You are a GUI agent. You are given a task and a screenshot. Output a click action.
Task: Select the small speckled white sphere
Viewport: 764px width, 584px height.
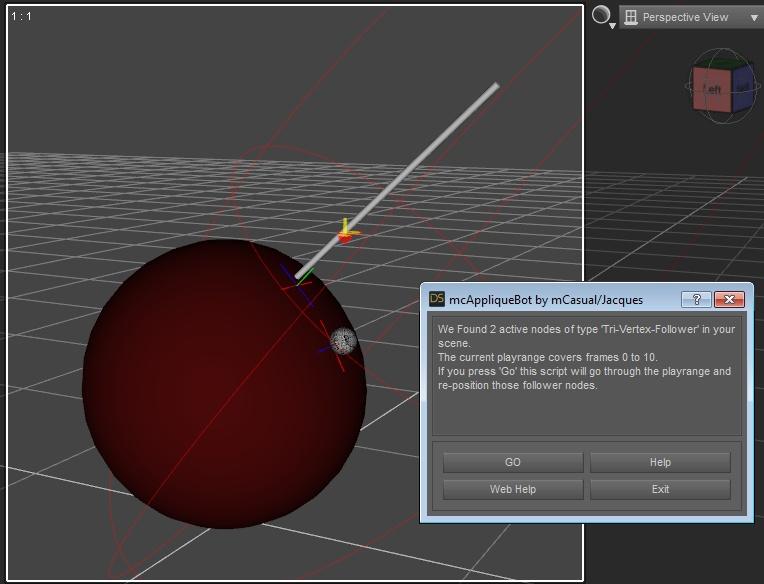click(343, 340)
